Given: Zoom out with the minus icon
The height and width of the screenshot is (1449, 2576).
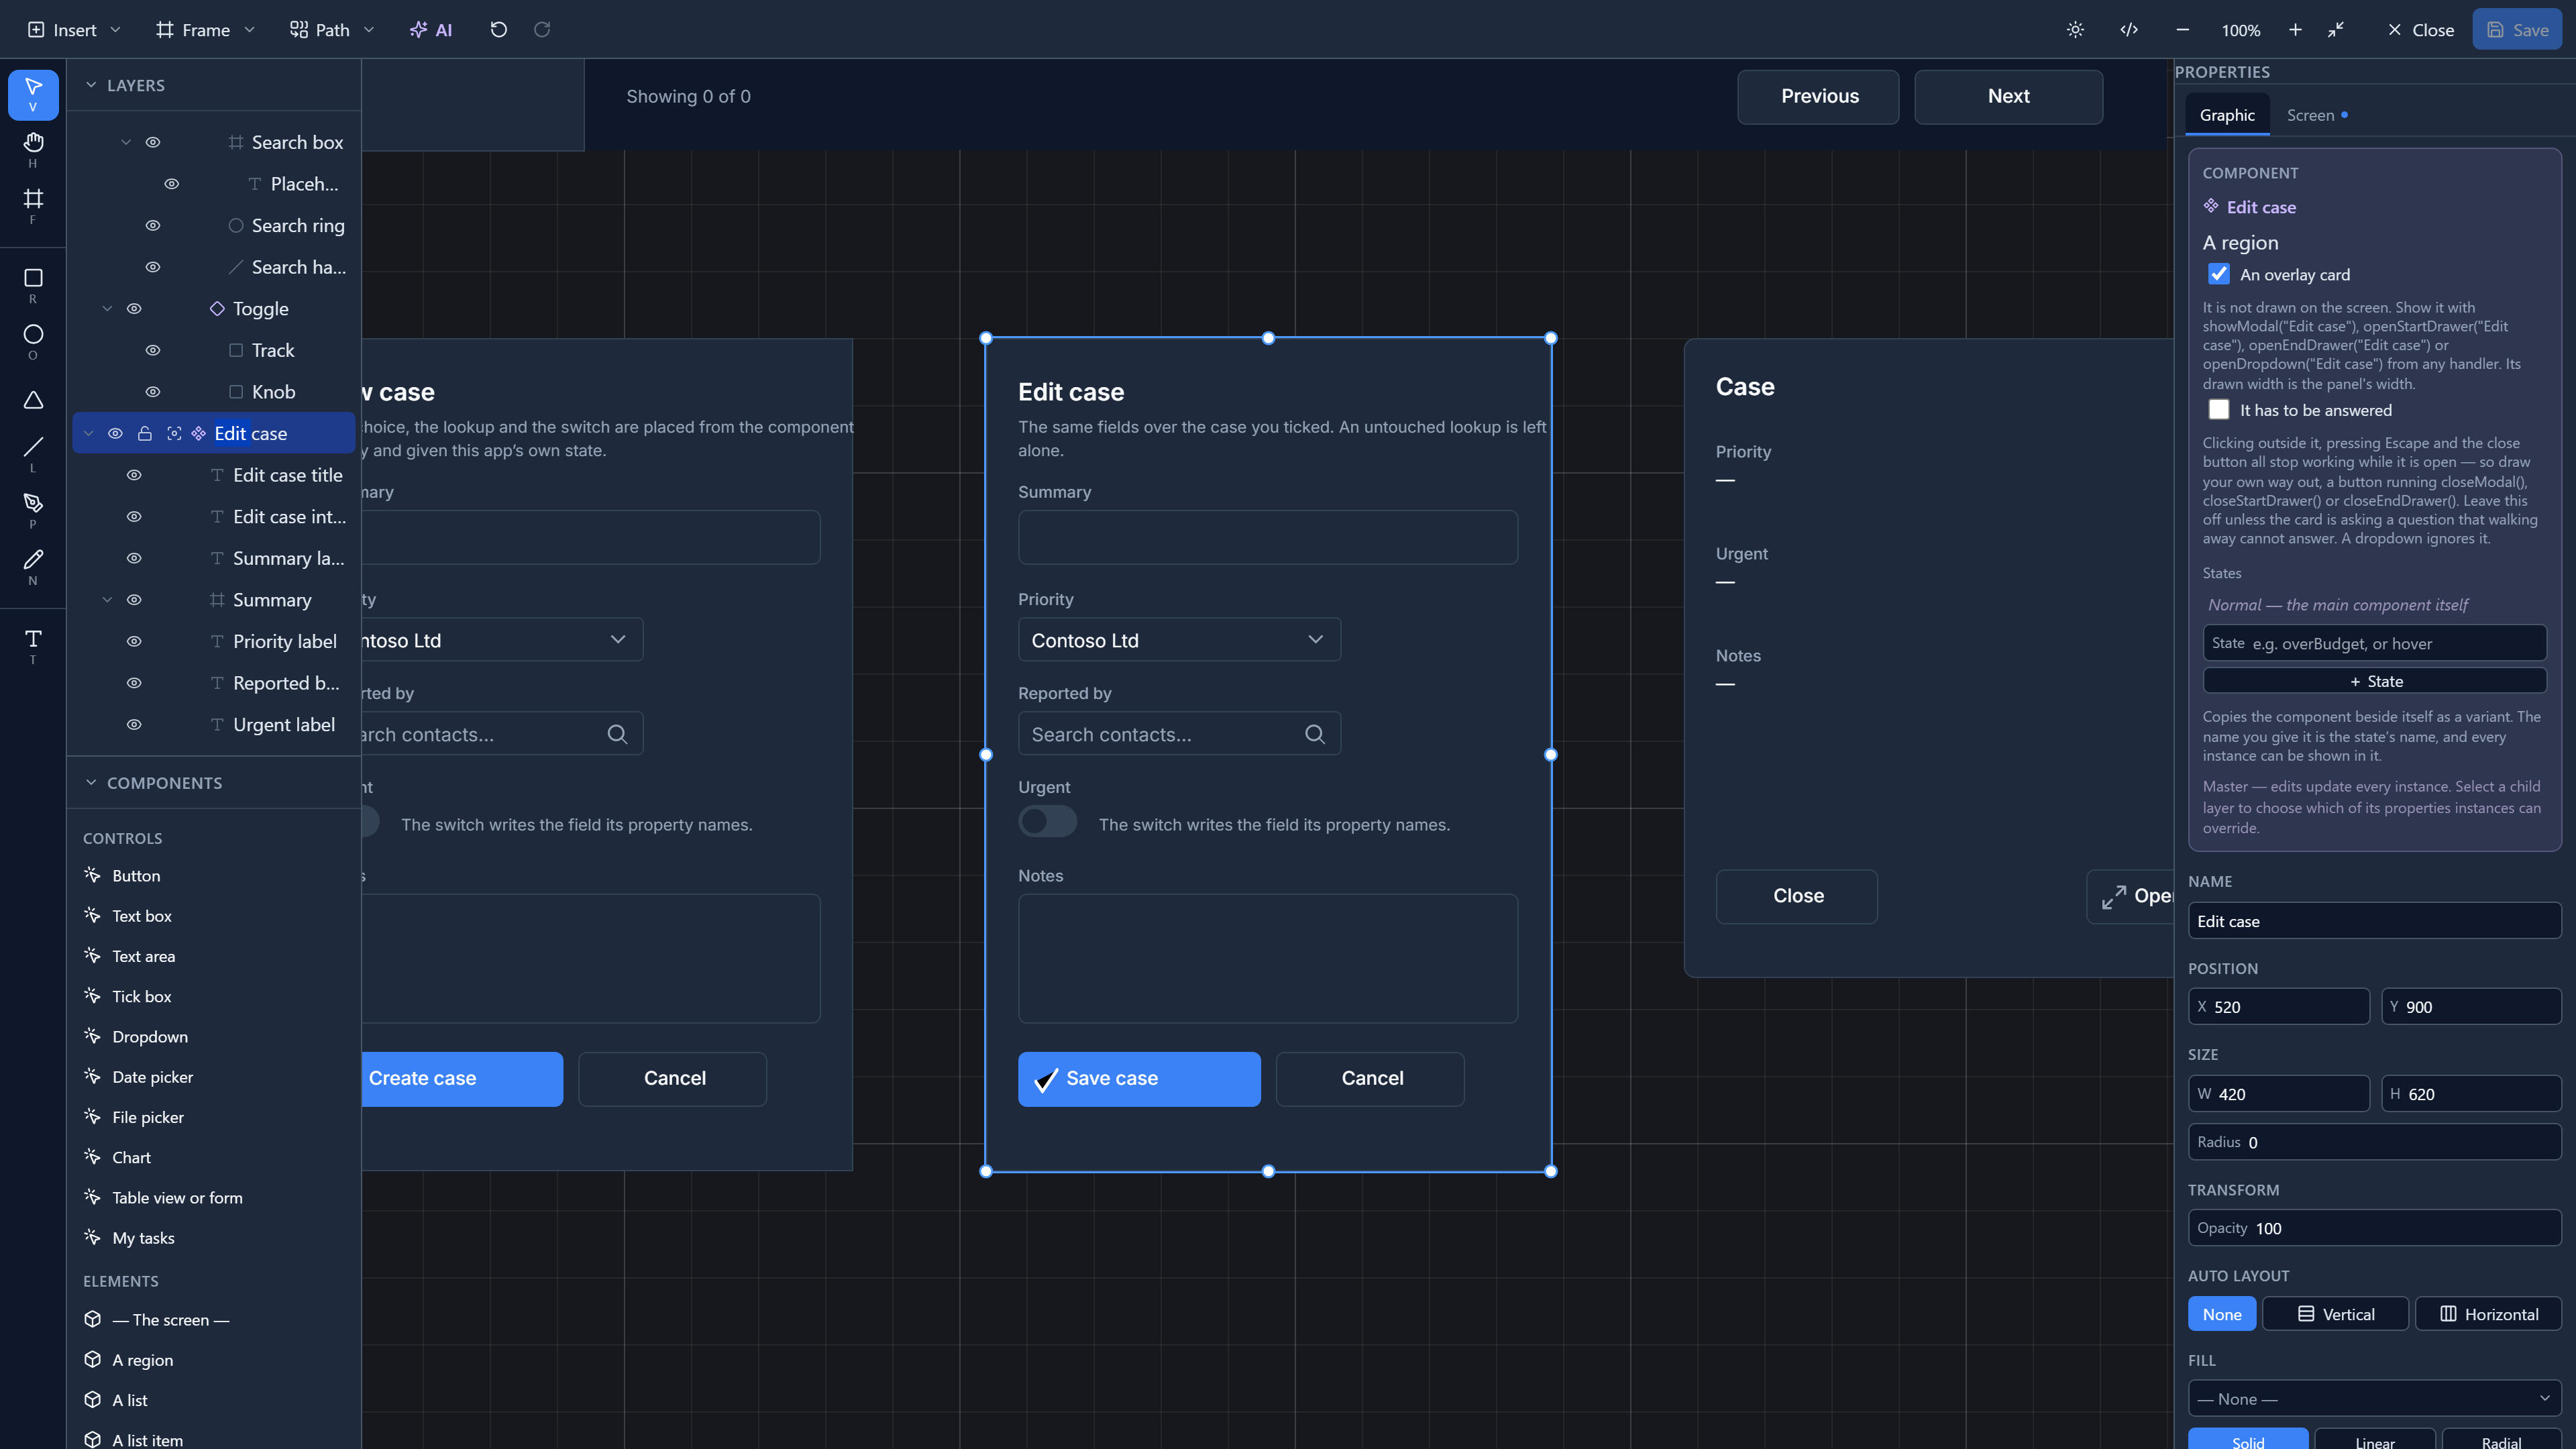Looking at the screenshot, I should 2183,30.
